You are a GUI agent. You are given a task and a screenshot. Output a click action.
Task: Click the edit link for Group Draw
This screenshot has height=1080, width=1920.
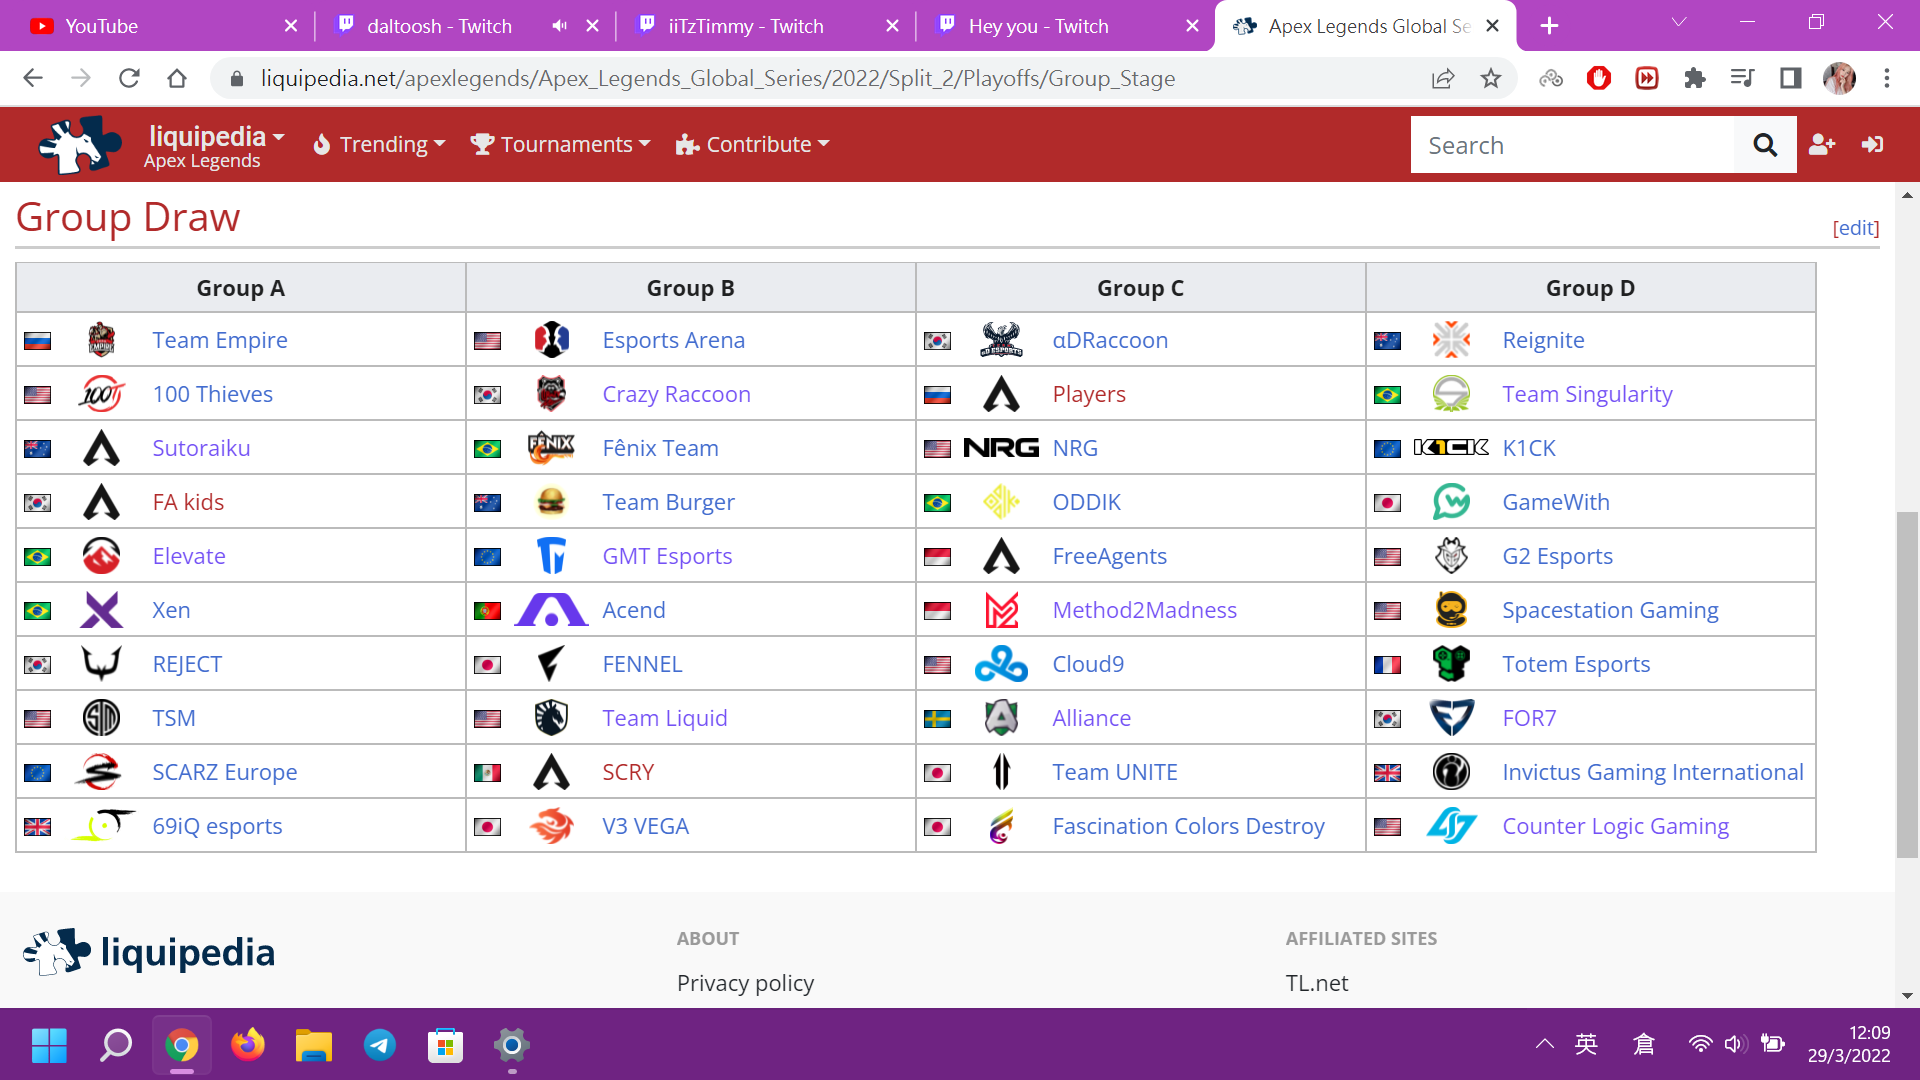pyautogui.click(x=1856, y=228)
